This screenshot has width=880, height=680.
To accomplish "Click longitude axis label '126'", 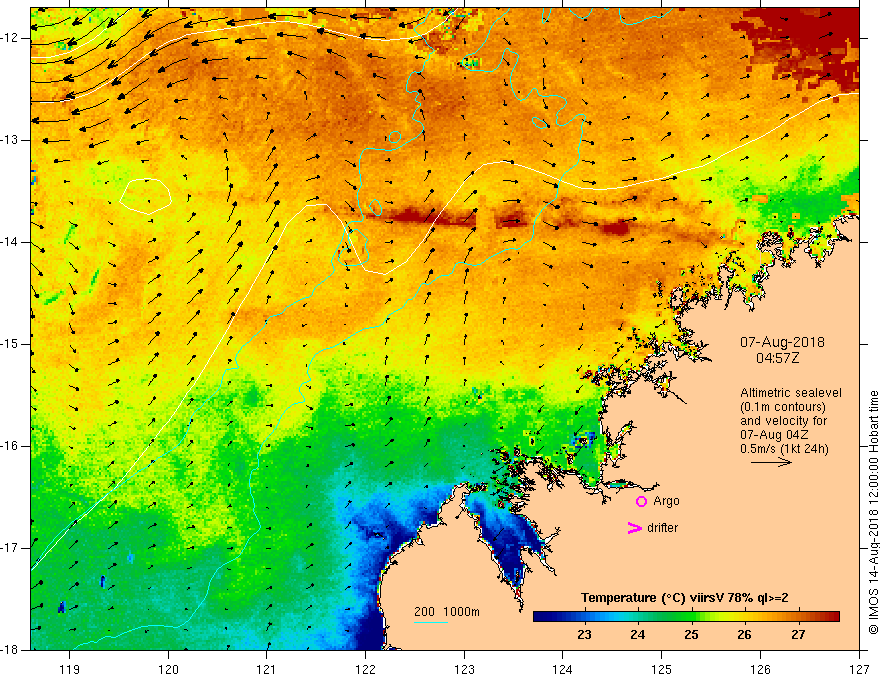I will (760, 669).
